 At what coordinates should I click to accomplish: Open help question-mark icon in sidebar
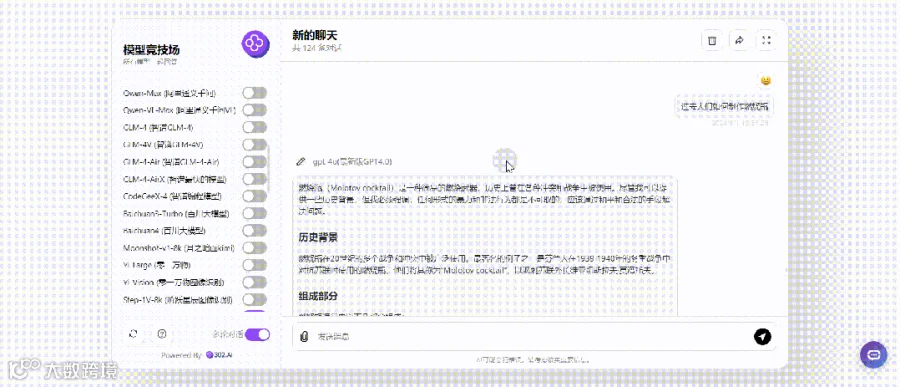click(x=162, y=334)
